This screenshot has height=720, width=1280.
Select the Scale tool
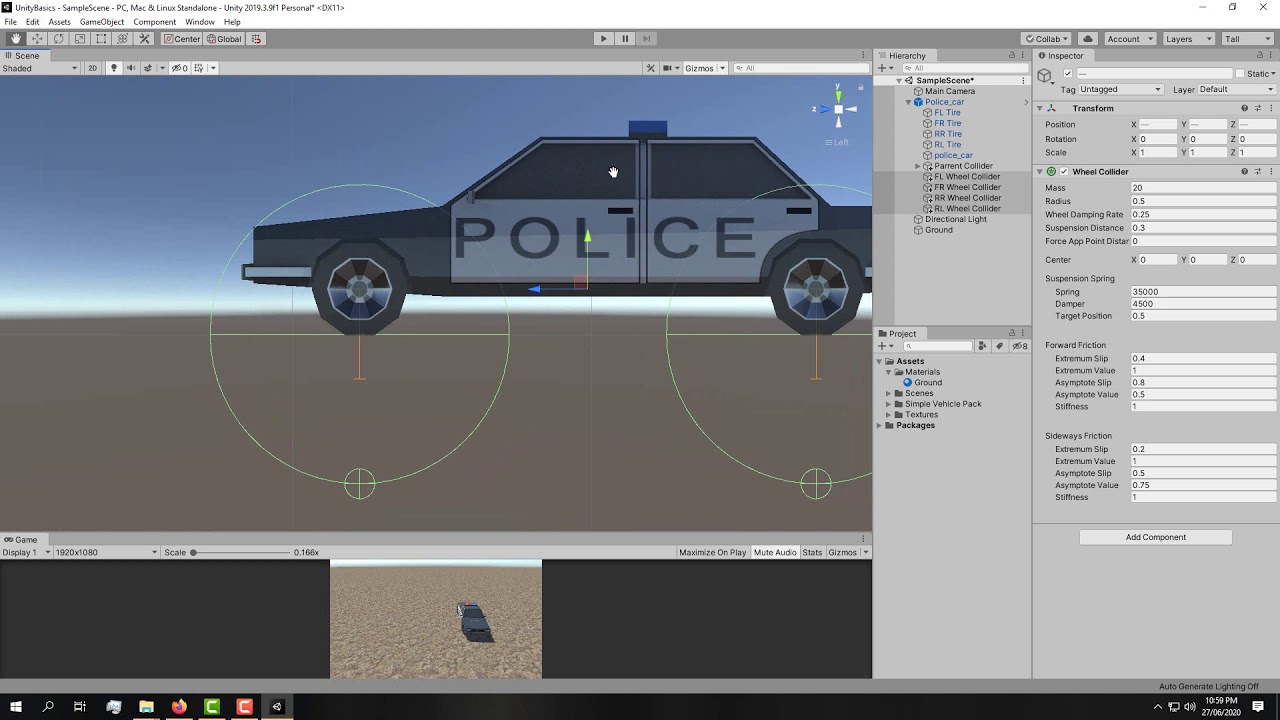(x=80, y=39)
